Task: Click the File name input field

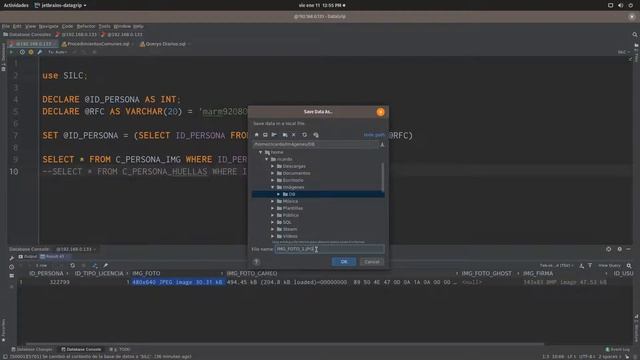Action: [329, 249]
